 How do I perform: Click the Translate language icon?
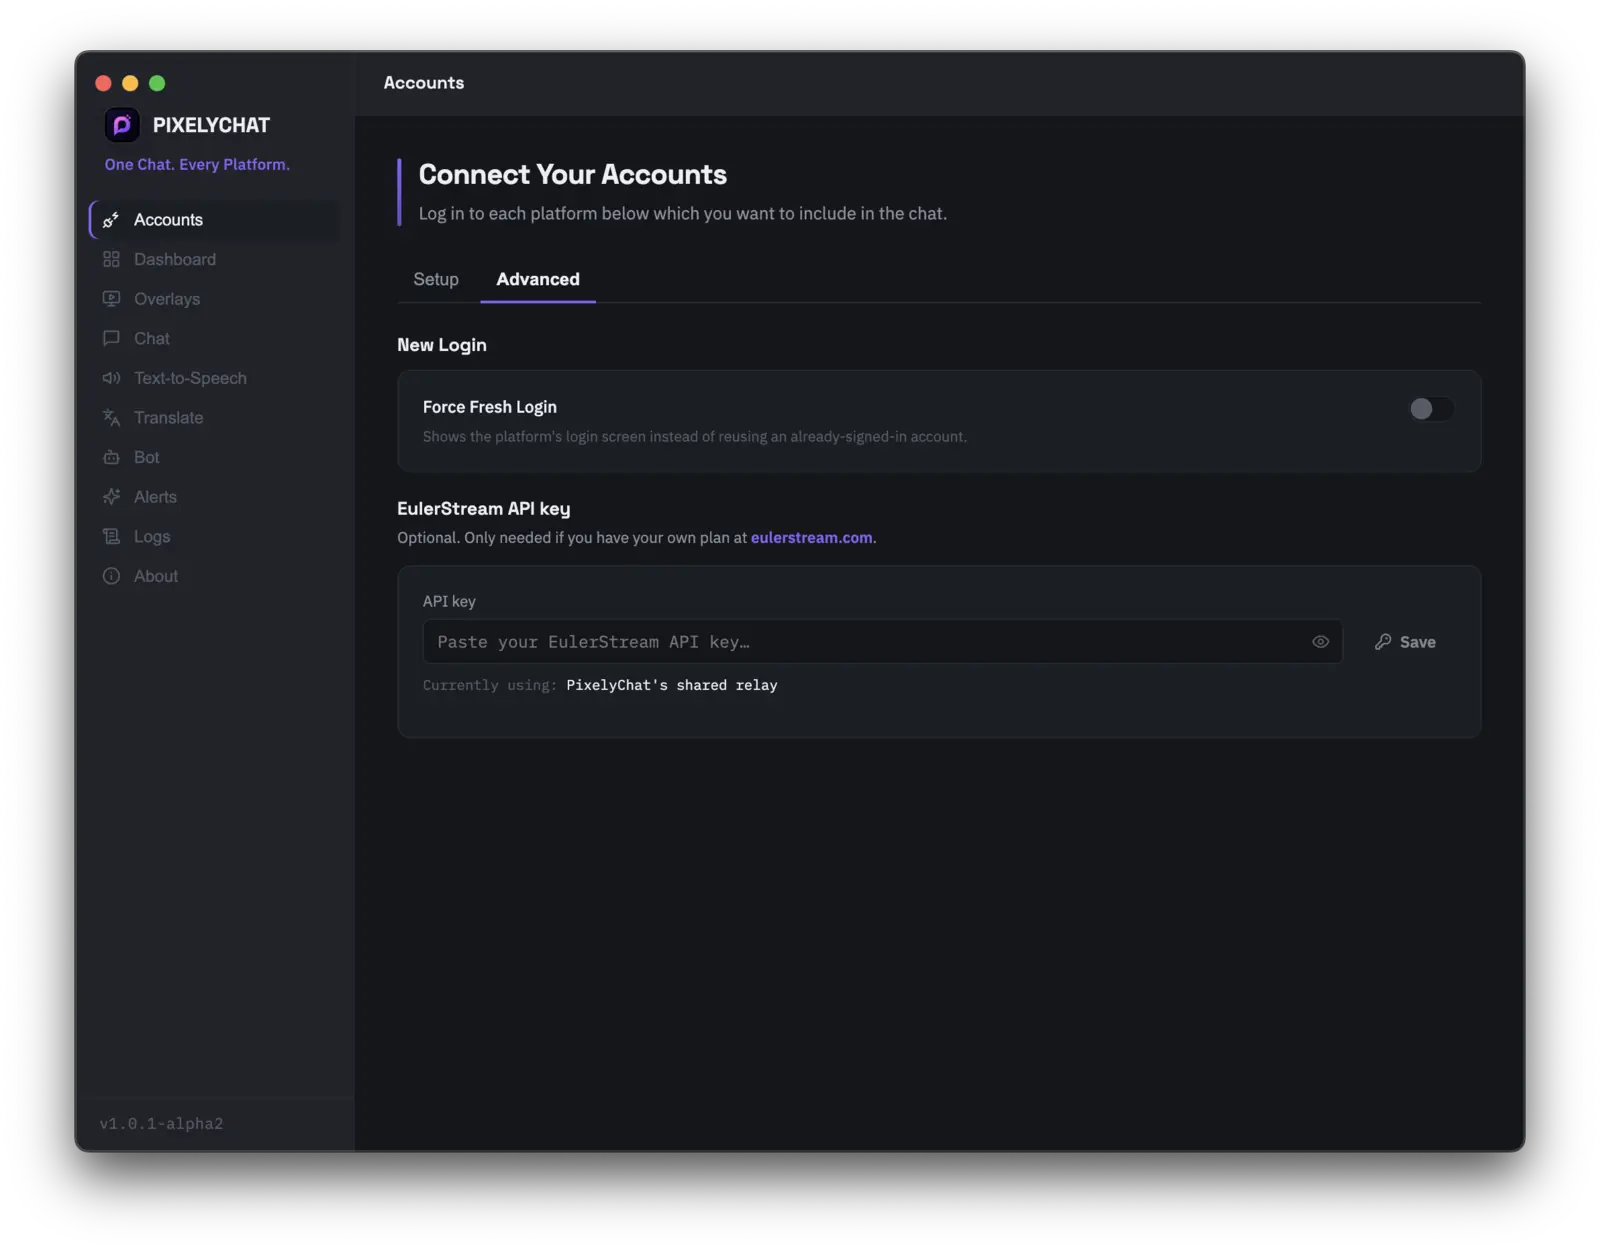pos(111,418)
